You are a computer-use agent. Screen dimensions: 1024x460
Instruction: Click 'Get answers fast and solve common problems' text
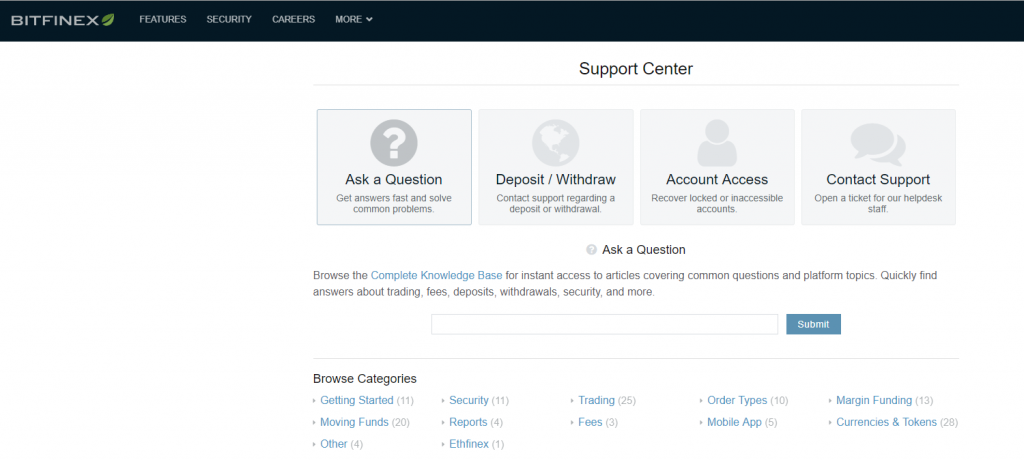pos(394,204)
